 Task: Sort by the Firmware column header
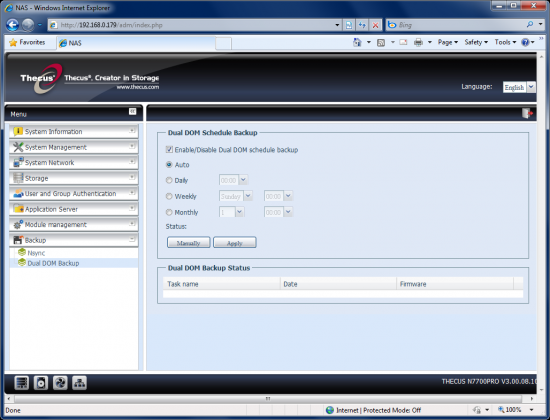click(455, 284)
